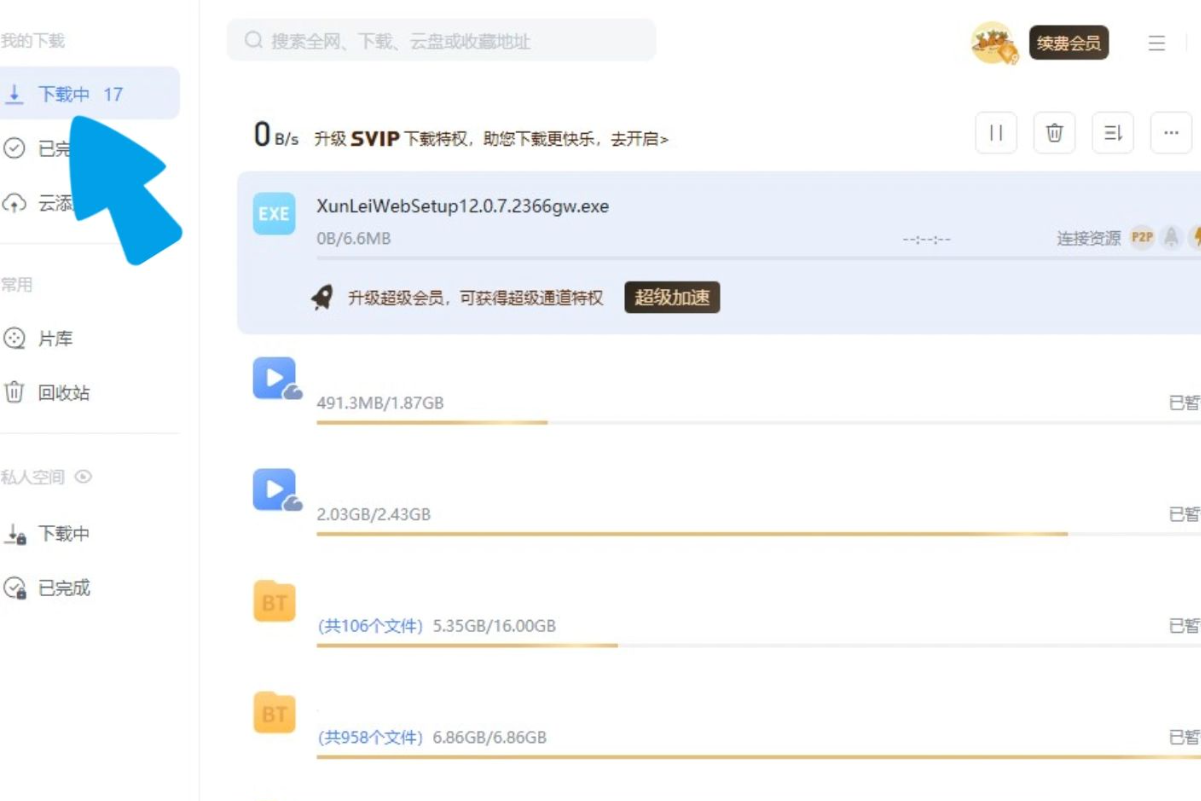The width and height of the screenshot is (1201, 801).
Task: Click the magnifier search icon
Action: [x=254, y=40]
